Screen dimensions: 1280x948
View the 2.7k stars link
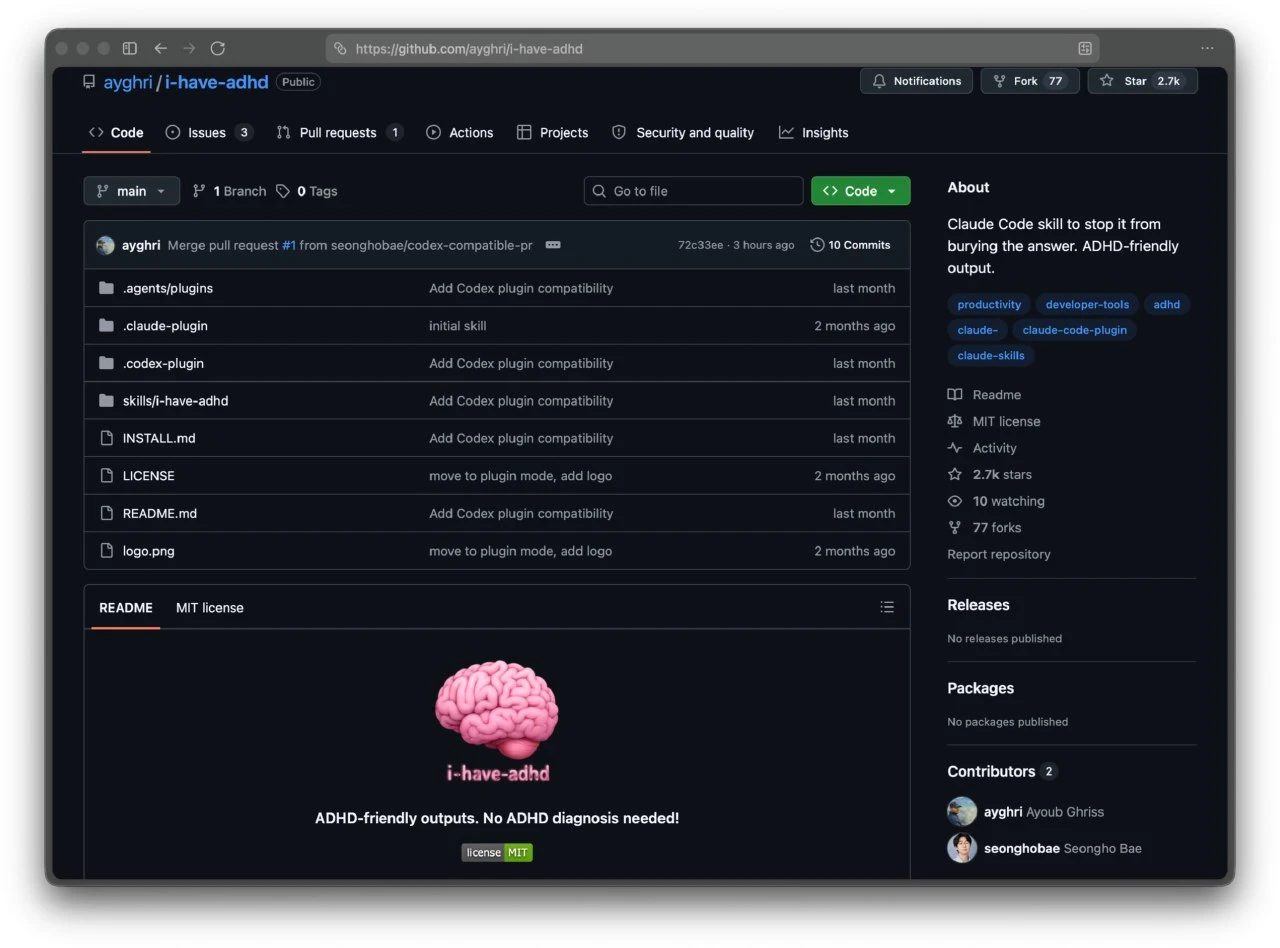point(990,475)
